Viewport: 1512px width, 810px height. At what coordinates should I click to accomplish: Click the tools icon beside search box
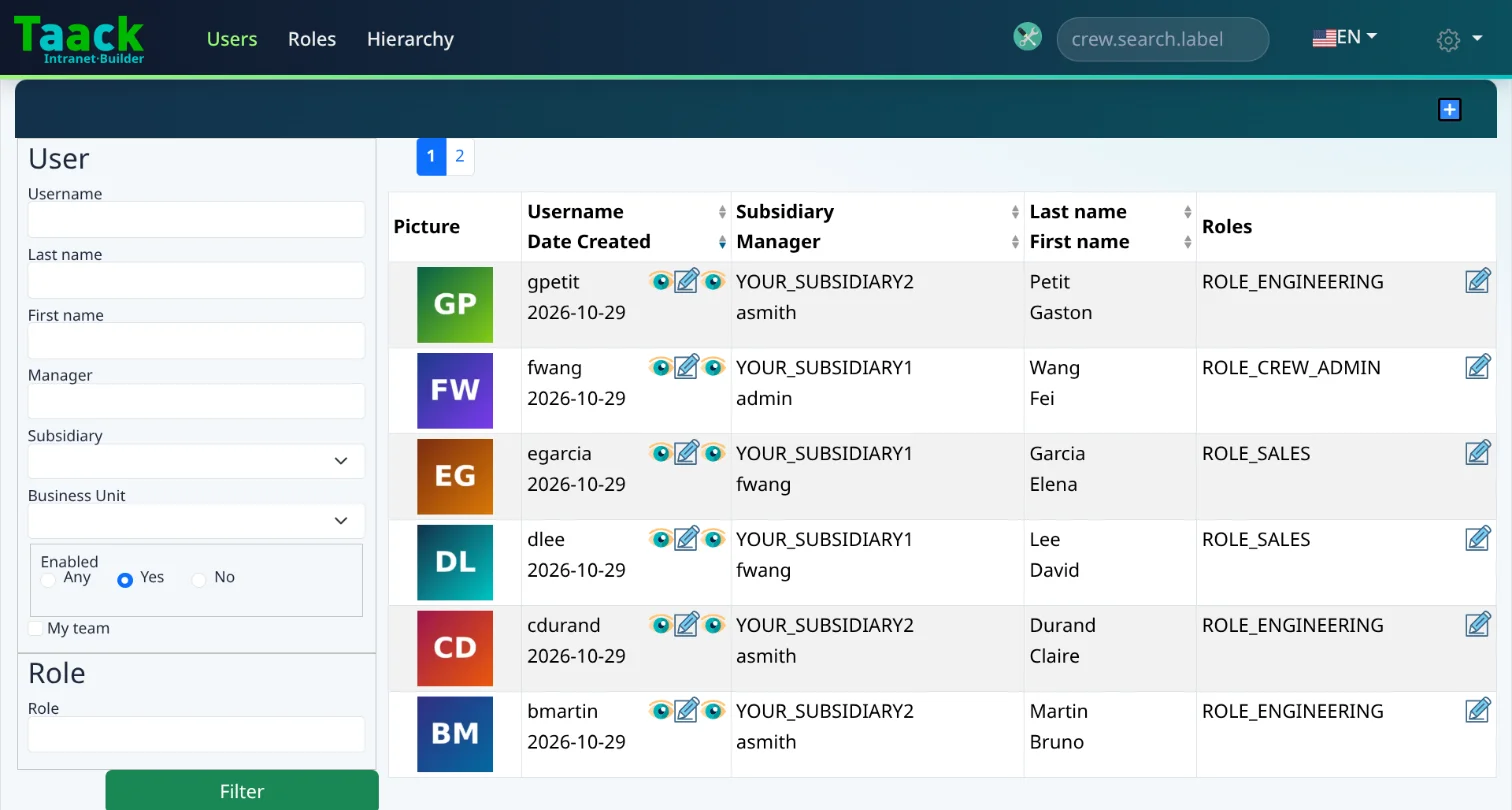1027,37
